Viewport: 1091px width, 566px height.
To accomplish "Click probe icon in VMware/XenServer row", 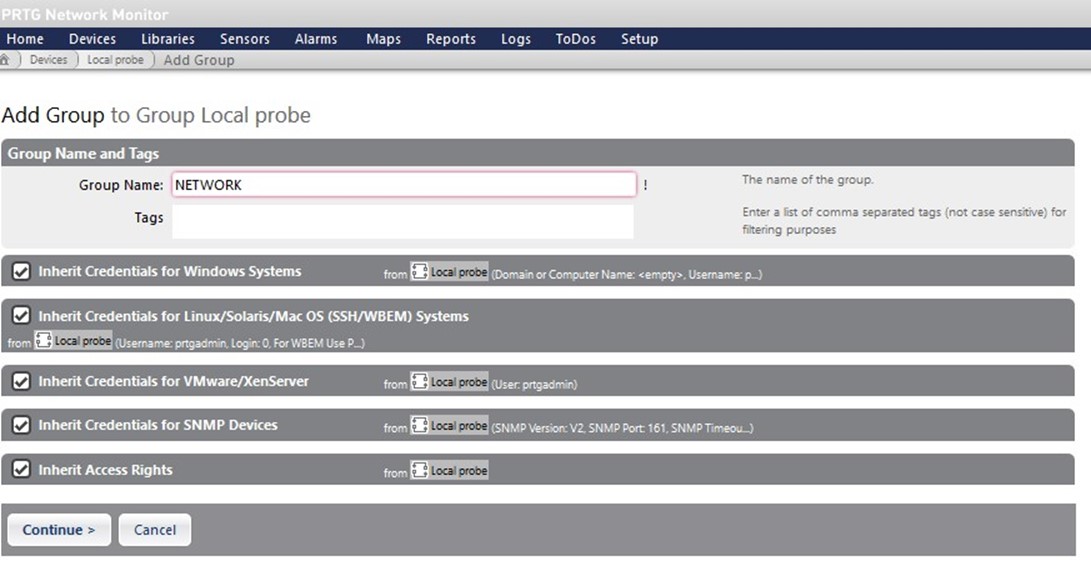I will (420, 382).
